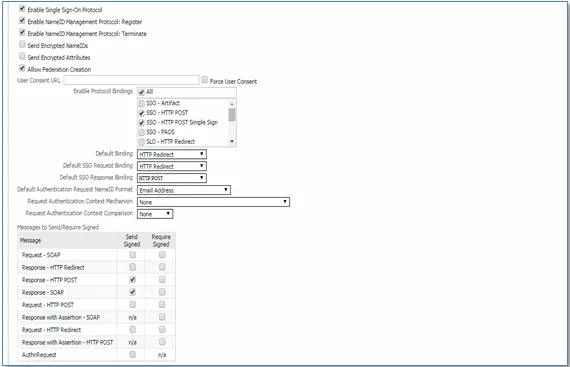Toggle Enable Single Sign-On Protocol checkbox
The height and width of the screenshot is (367, 570).
click(x=22, y=8)
